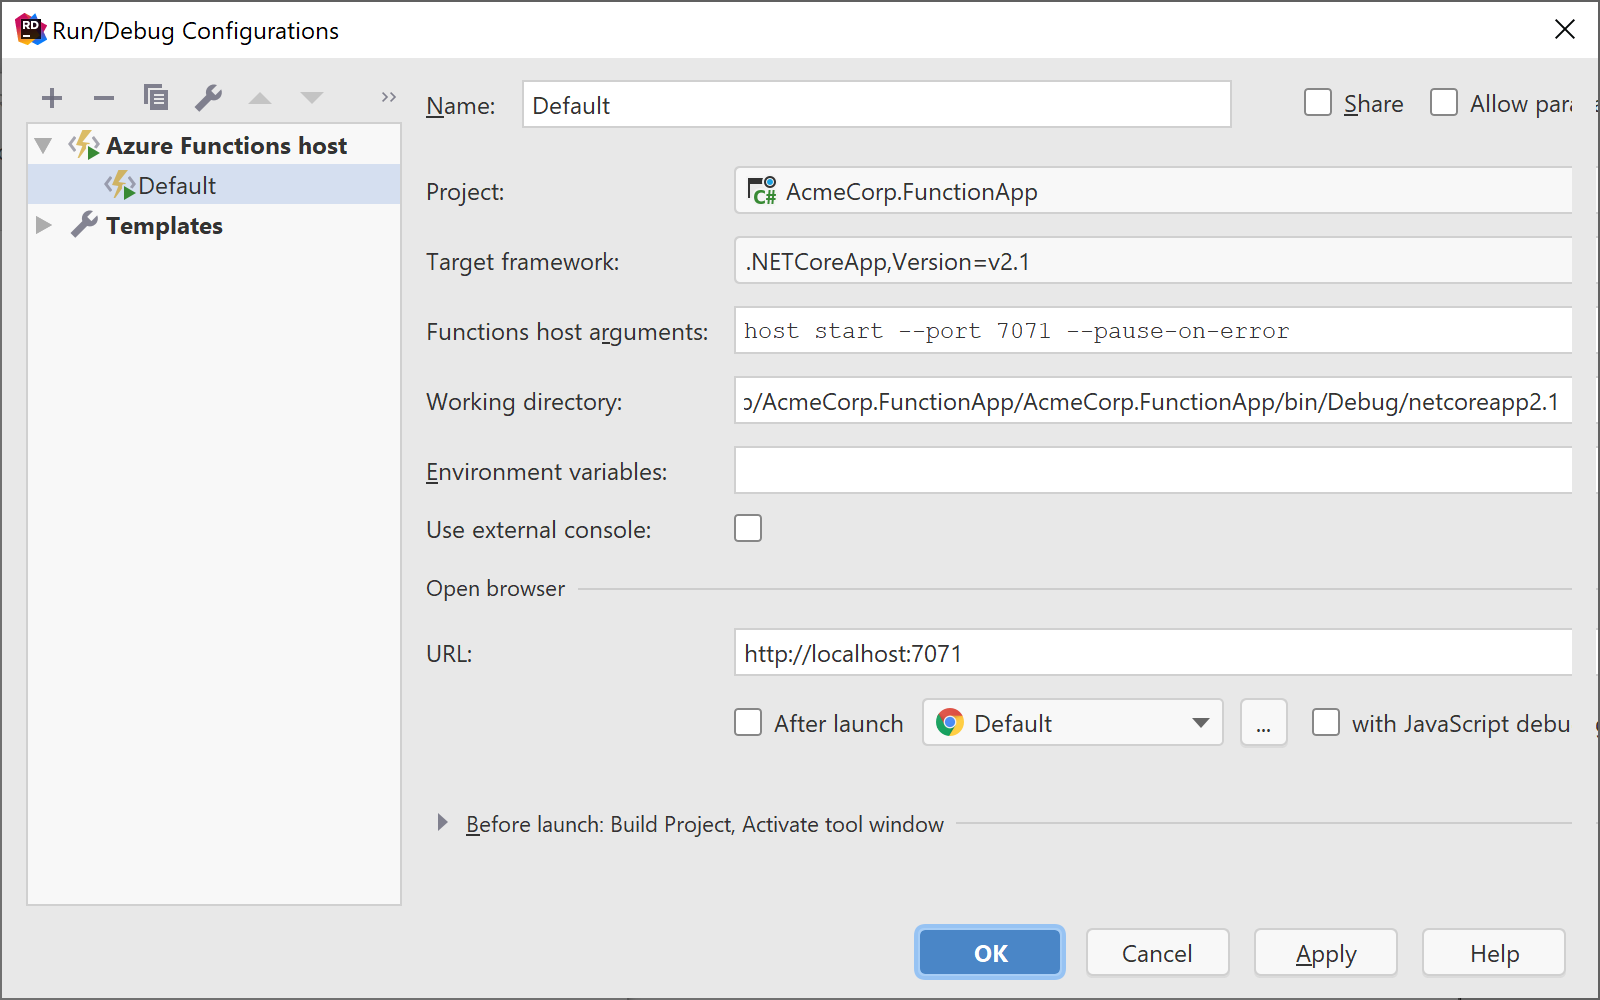Click the Environment variables field
Screen dimensions: 1600x1000
[1153, 470]
